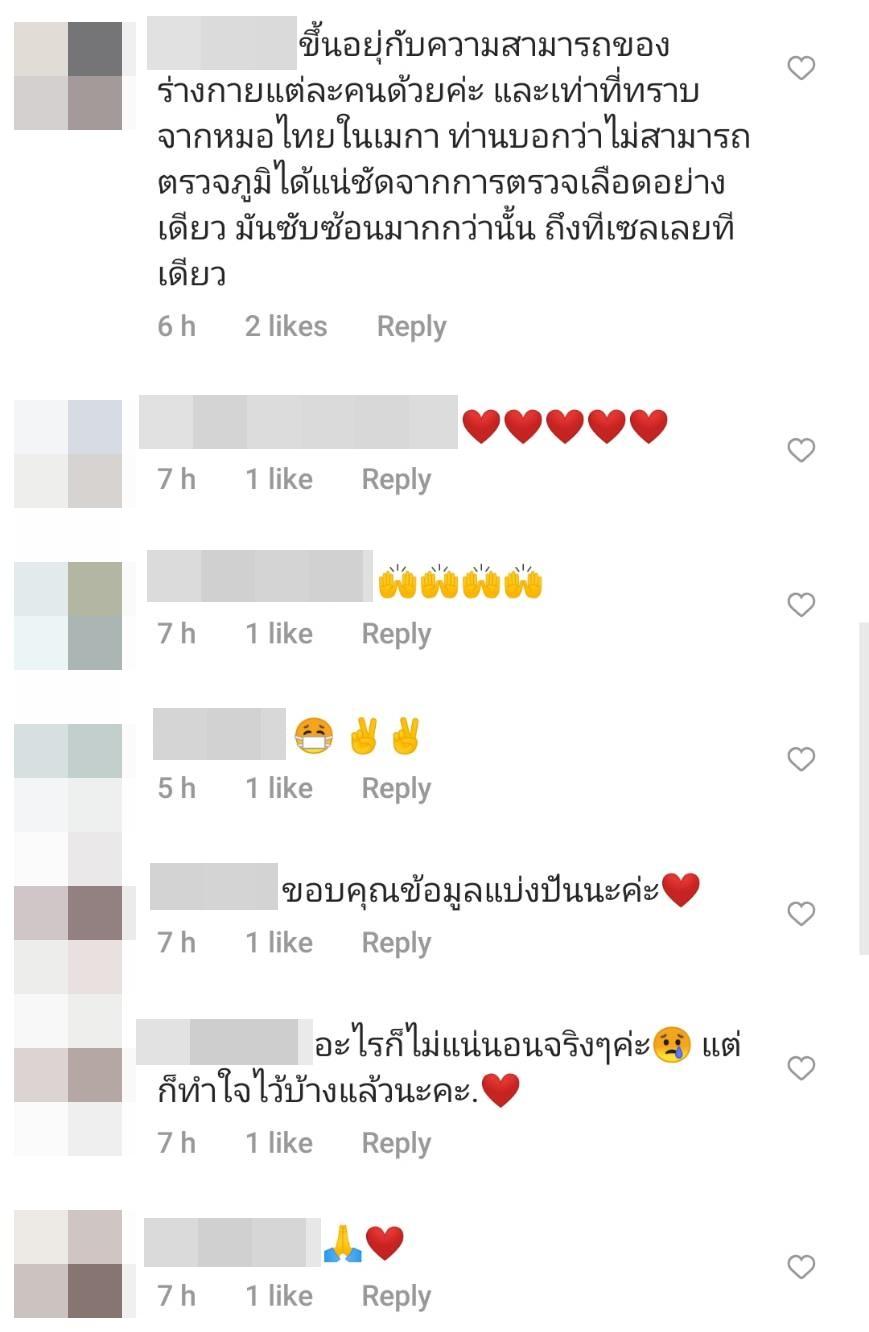869x1332 pixels.
Task: Like the praying hands and heart comment
Action: click(801, 1267)
